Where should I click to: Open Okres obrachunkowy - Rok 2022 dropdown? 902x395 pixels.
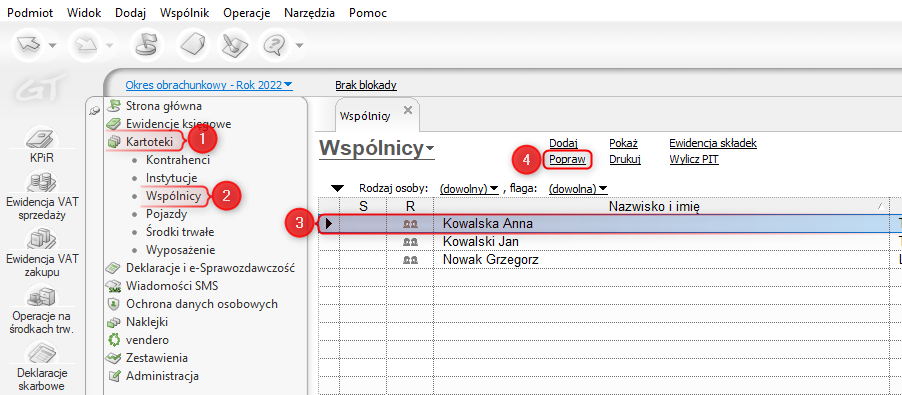tap(209, 85)
